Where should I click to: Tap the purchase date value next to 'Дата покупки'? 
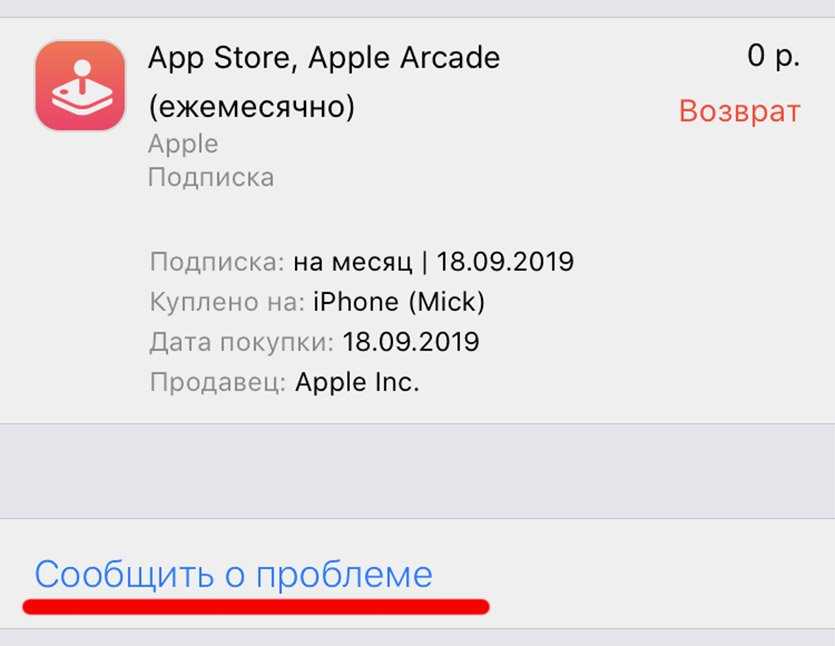pyautogui.click(x=411, y=342)
